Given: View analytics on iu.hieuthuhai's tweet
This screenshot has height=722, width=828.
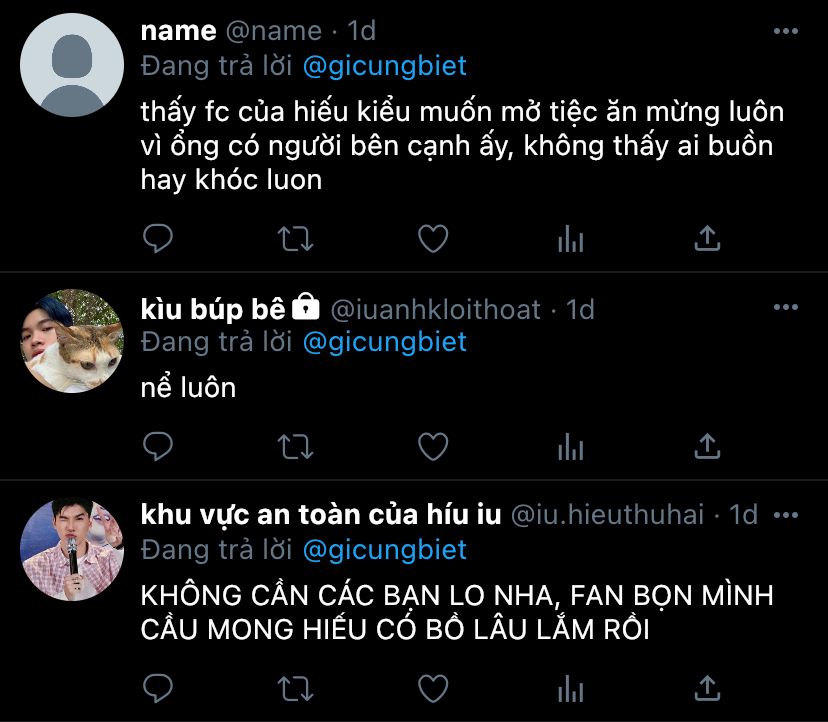Looking at the screenshot, I should [570, 687].
